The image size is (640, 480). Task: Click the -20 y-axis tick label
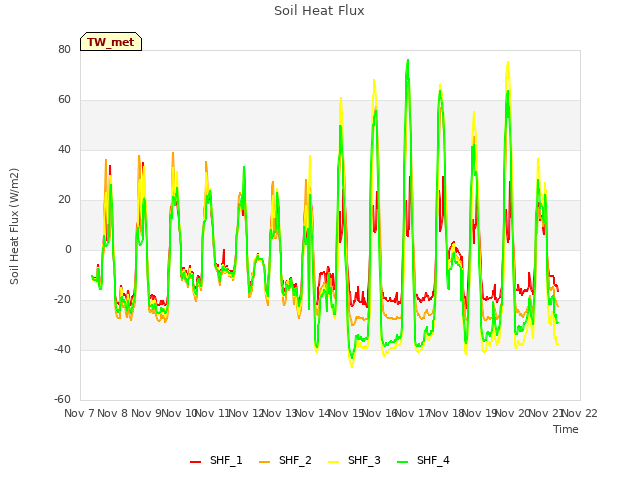click(62, 300)
